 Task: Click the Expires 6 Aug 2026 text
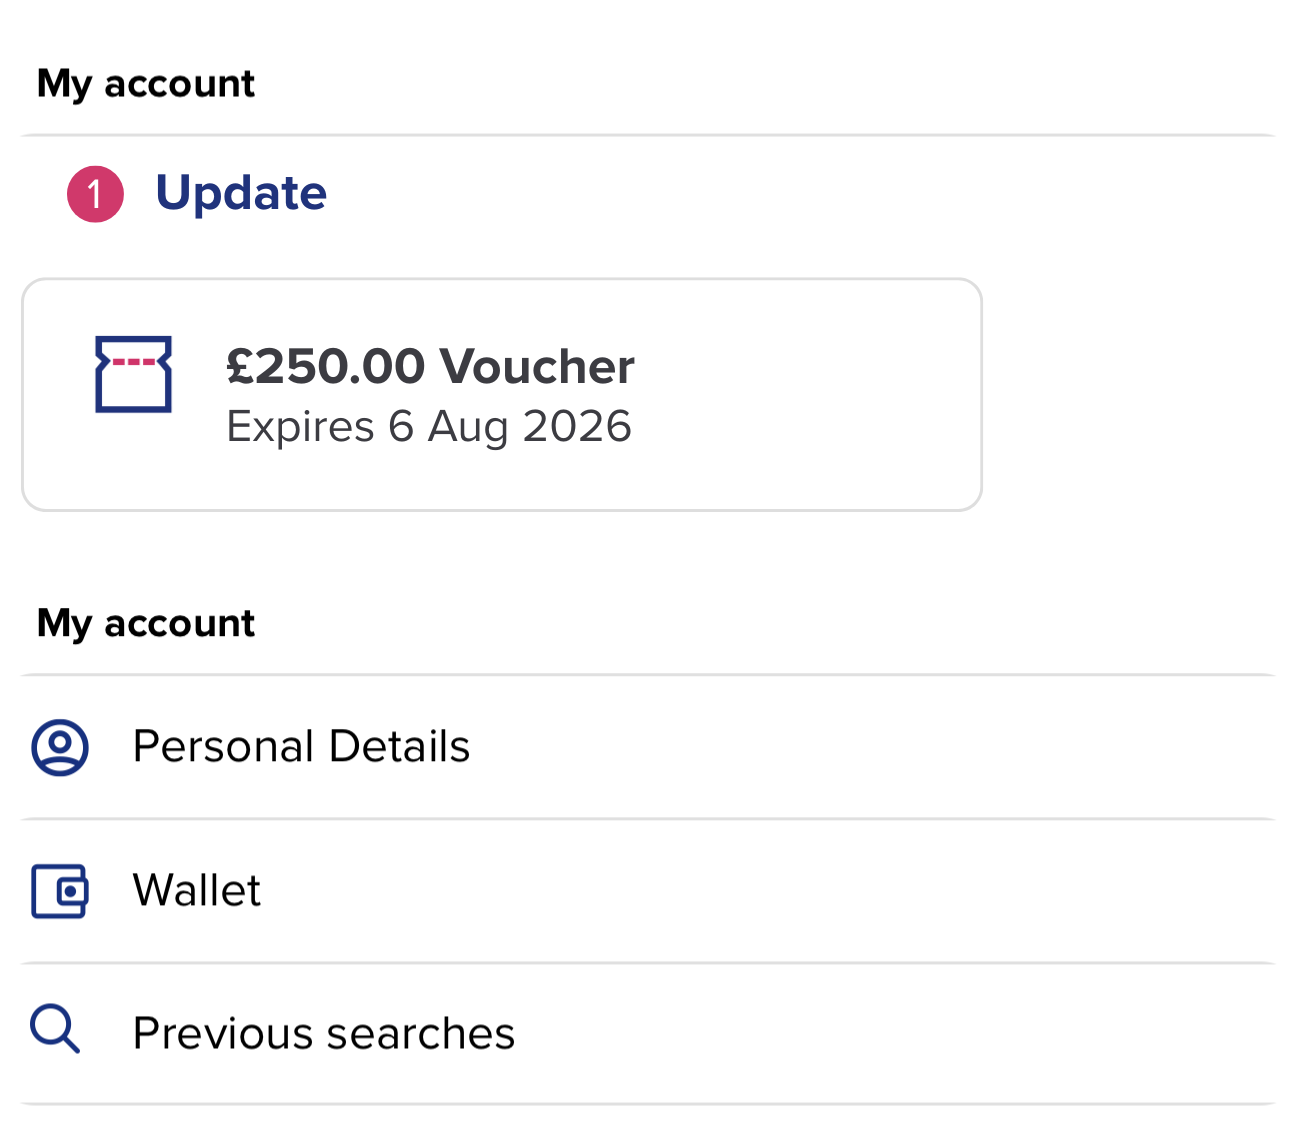coord(428,427)
